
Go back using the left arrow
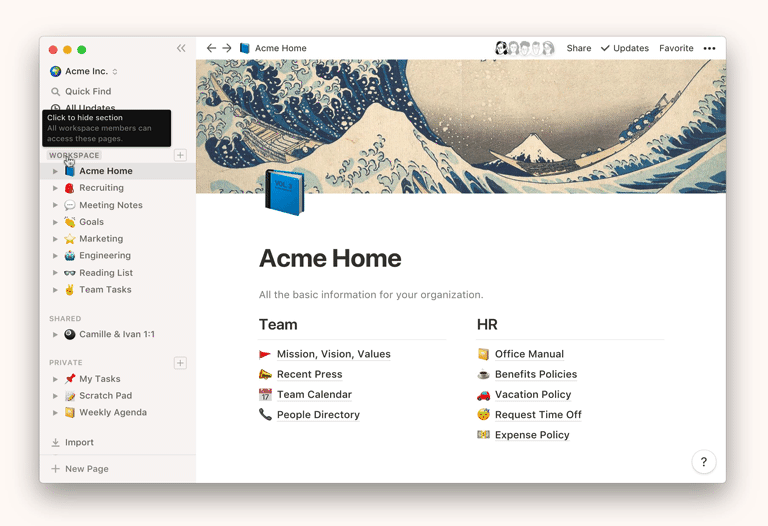[x=211, y=48]
